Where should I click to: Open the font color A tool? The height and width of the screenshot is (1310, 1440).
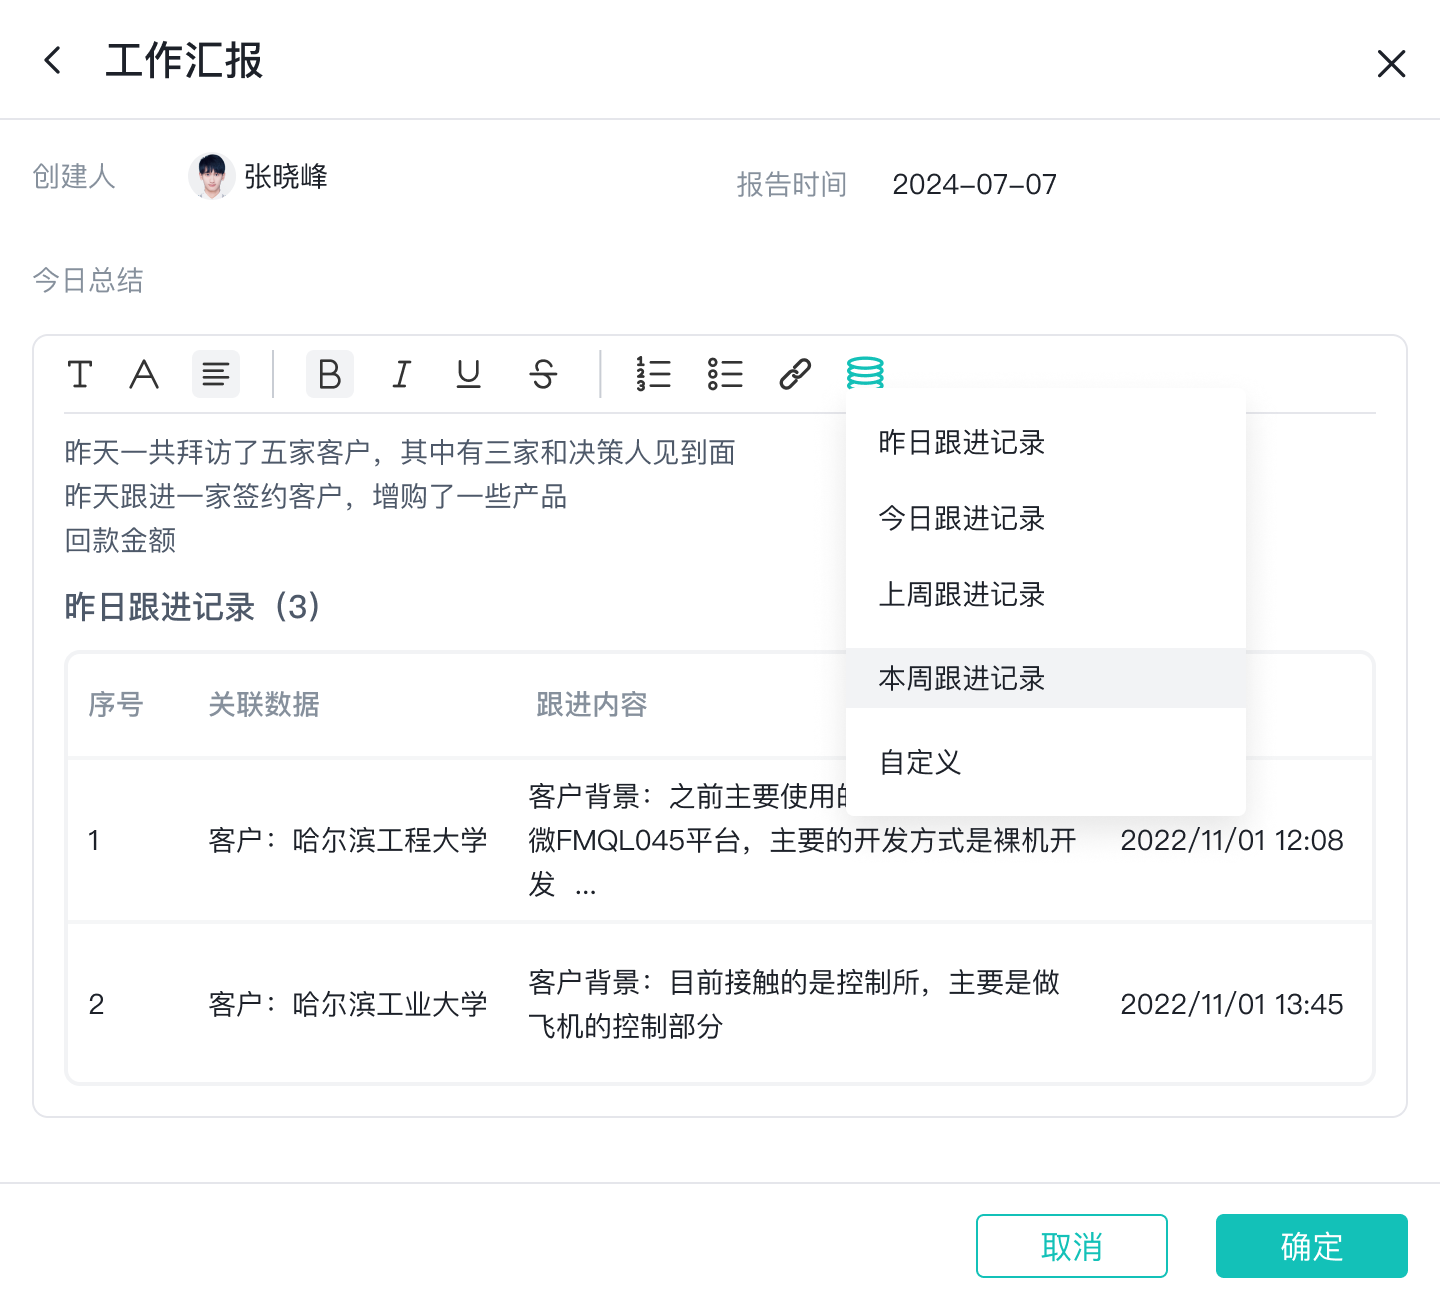coord(144,375)
